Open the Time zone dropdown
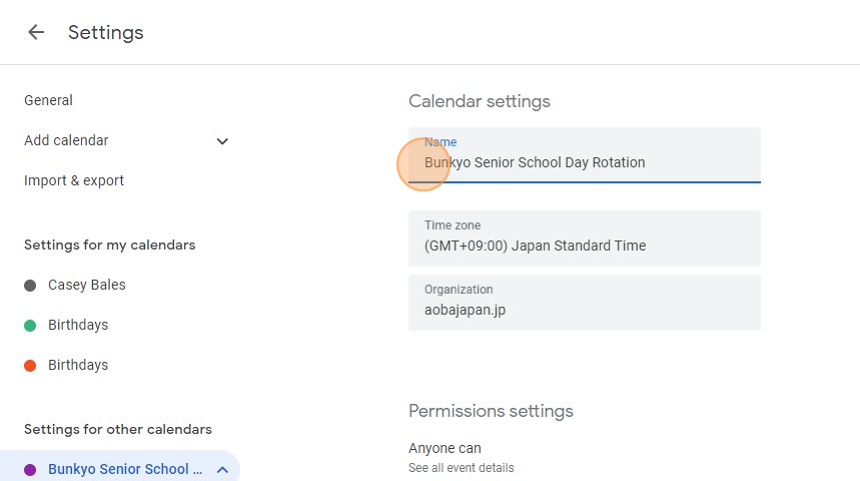Image resolution: width=860 pixels, height=481 pixels. coord(584,238)
